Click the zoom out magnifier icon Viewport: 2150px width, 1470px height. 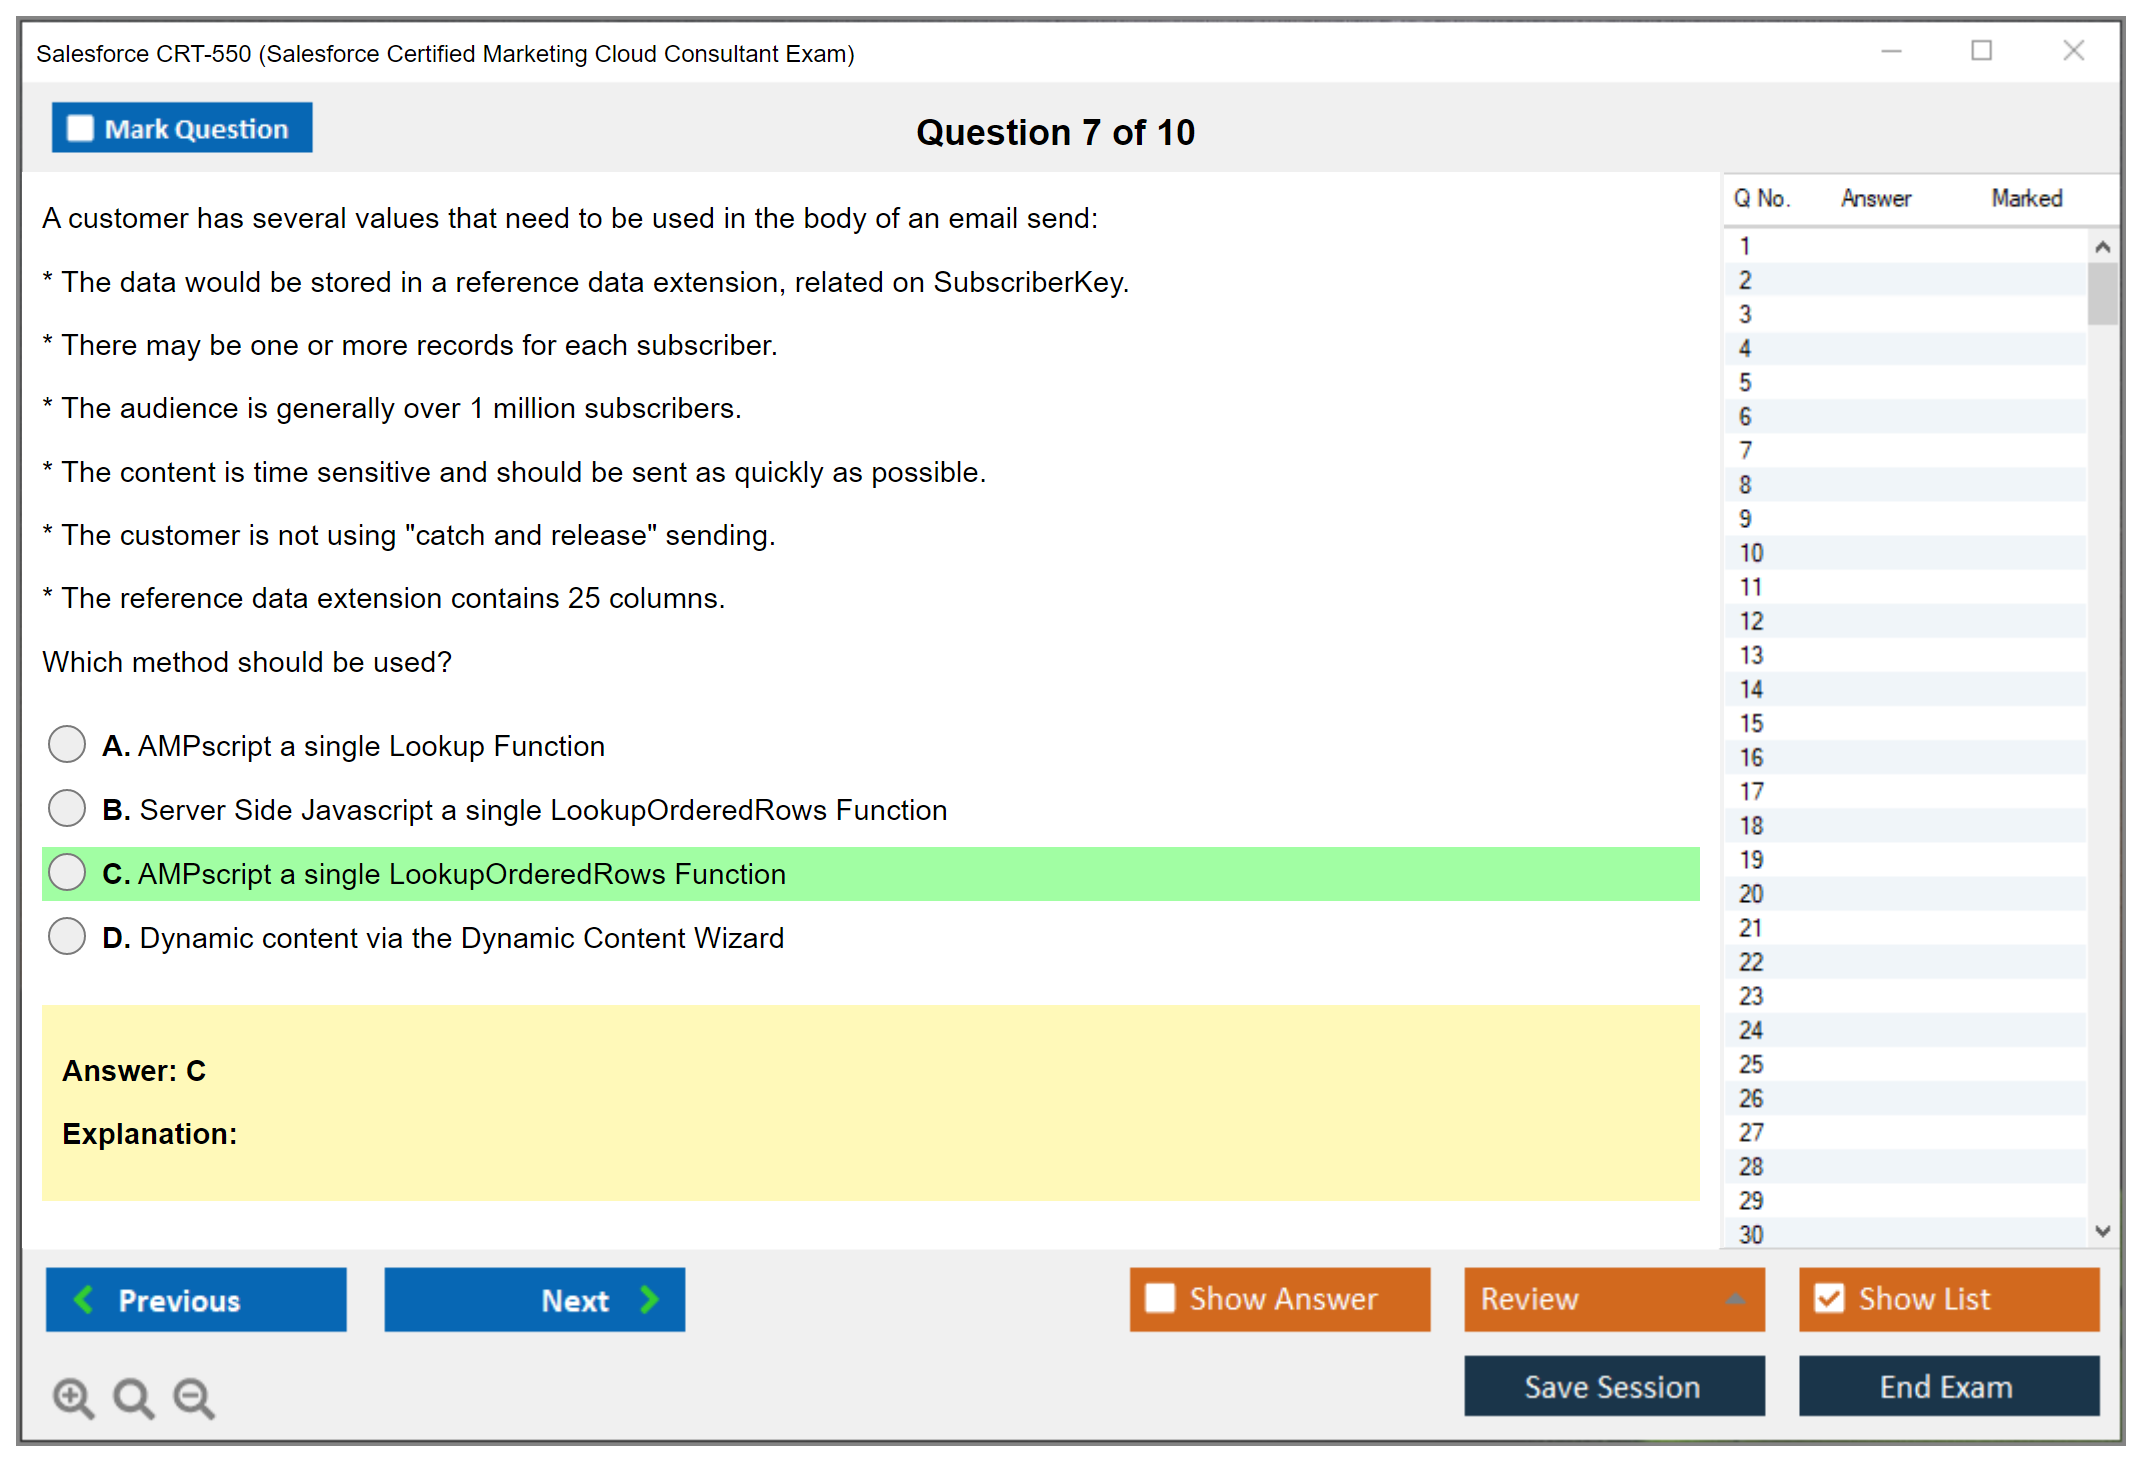[194, 1397]
